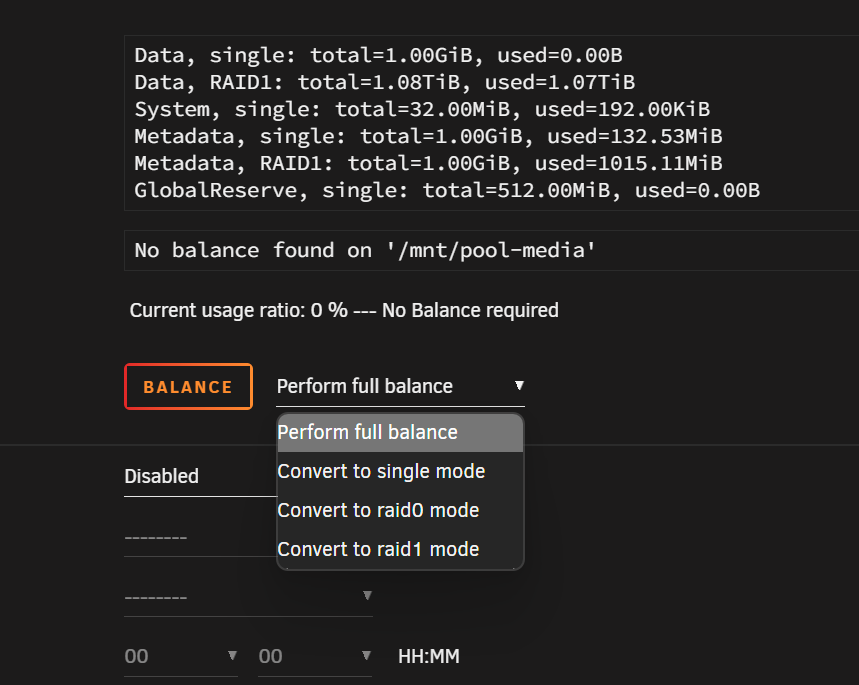Select highlighted Perform full balance list option
The height and width of the screenshot is (685, 859).
400,432
